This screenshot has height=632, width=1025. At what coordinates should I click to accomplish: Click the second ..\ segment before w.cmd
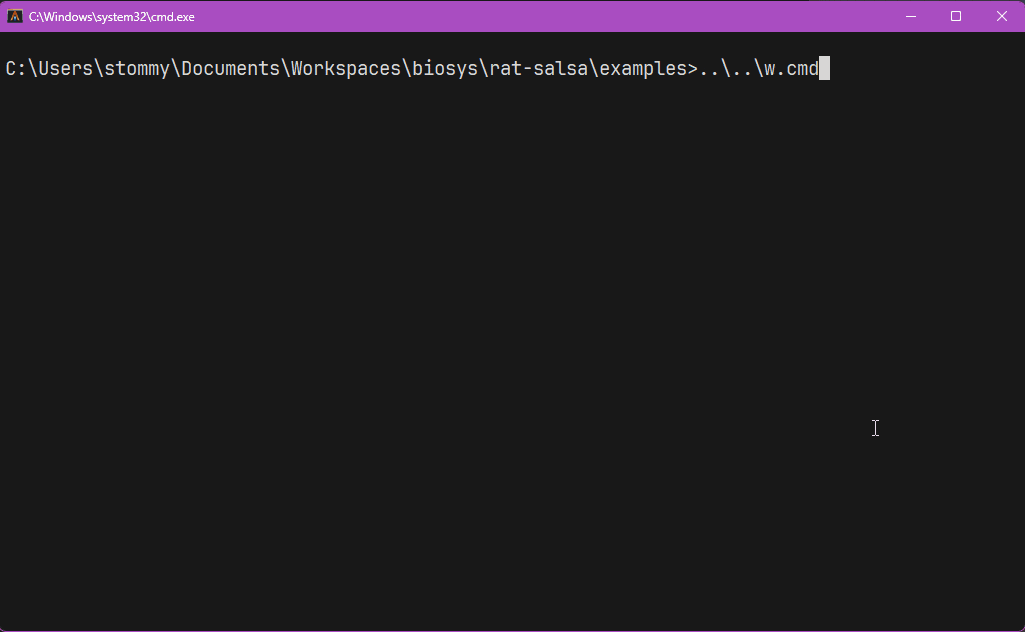click(x=747, y=68)
